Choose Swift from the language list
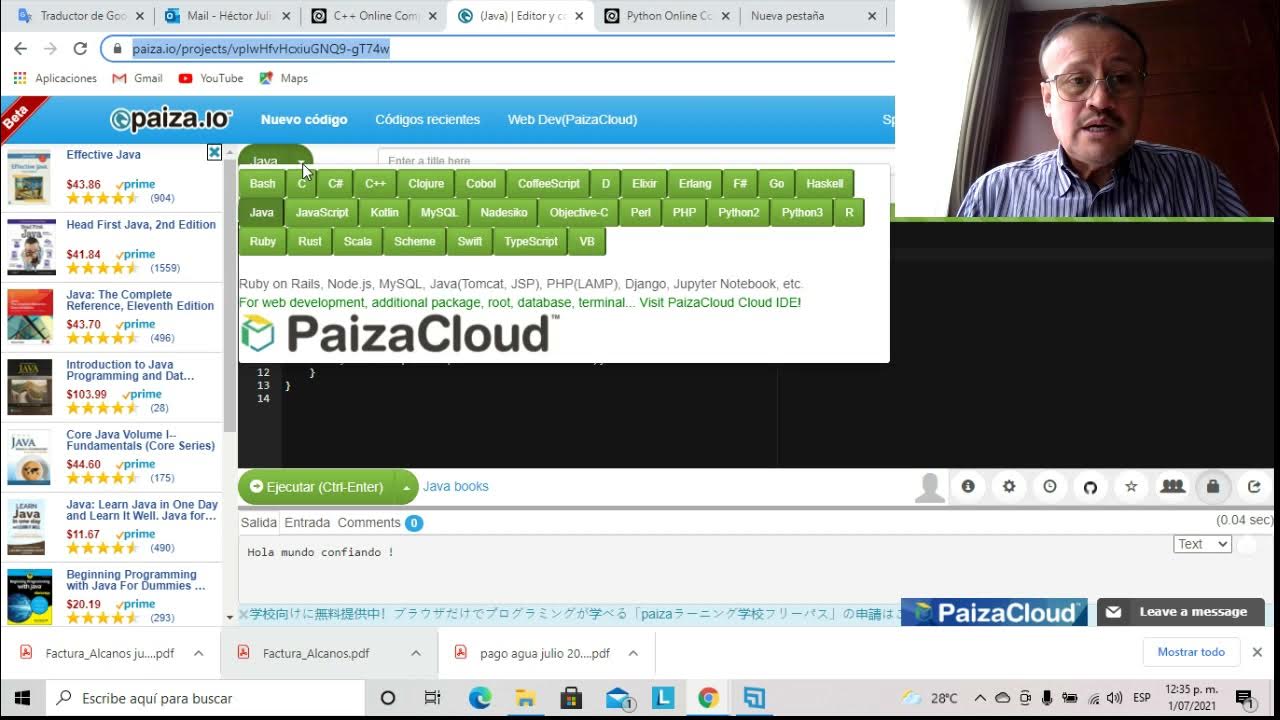This screenshot has height=720, width=1280. coord(470,241)
